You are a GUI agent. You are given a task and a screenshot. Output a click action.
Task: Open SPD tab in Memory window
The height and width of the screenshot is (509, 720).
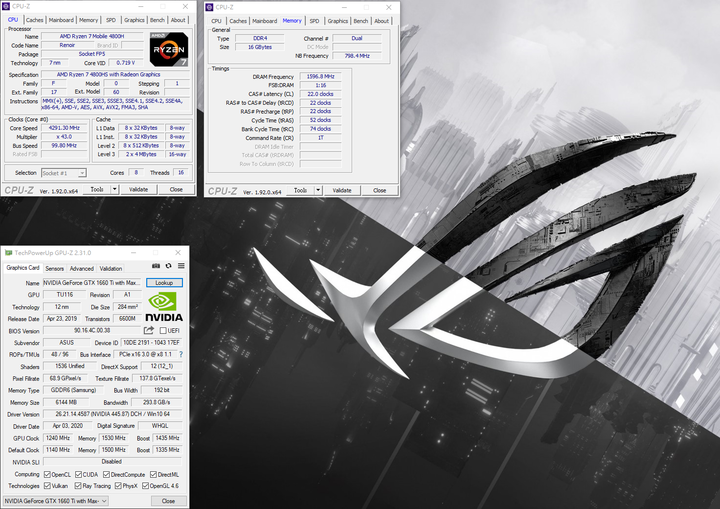(314, 21)
